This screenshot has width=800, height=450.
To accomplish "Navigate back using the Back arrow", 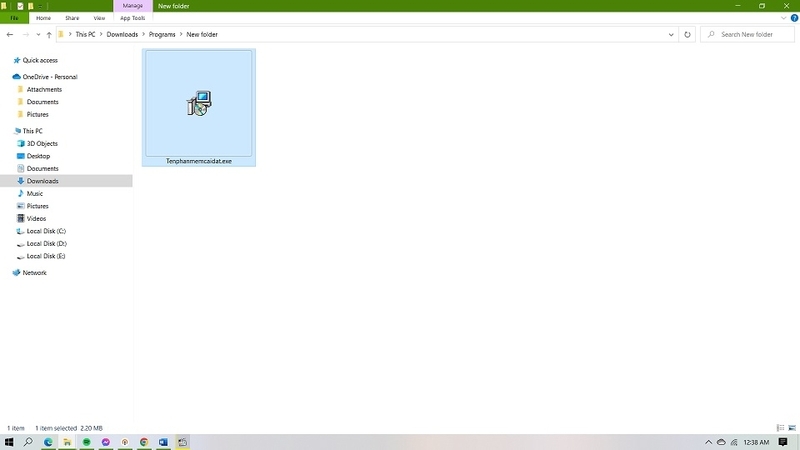I will point(10,35).
